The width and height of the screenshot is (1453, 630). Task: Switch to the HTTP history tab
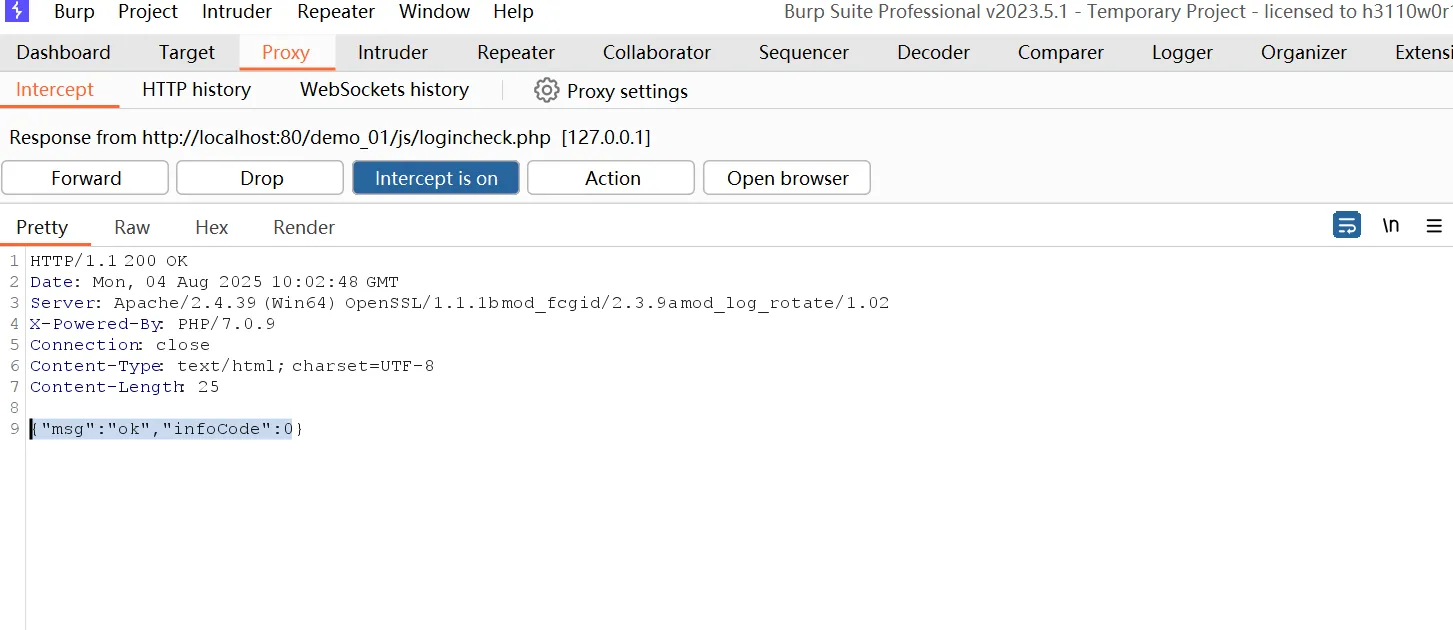[196, 90]
